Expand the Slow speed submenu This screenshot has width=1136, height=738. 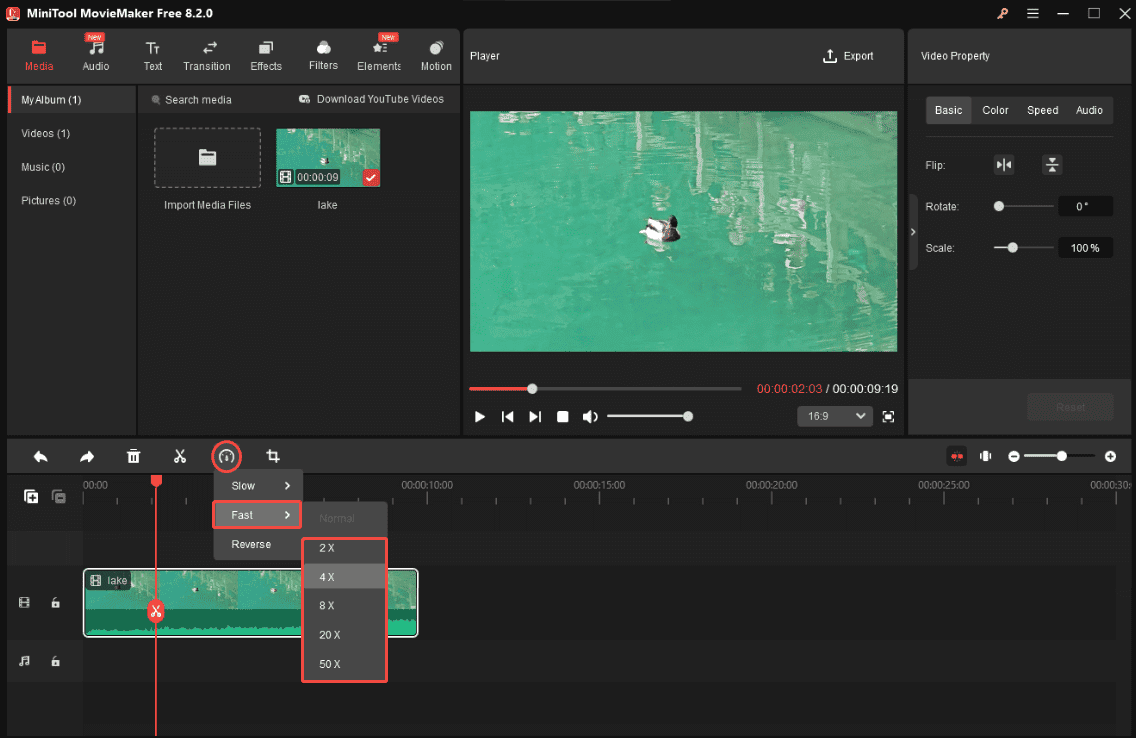point(243,485)
